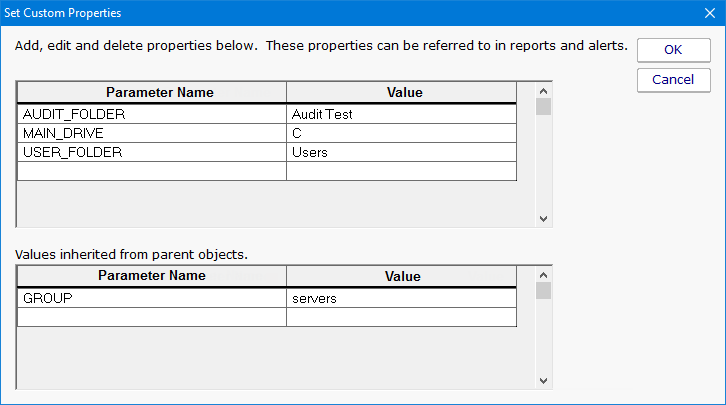Image resolution: width=726 pixels, height=405 pixels.
Task: Select the inherited 'servers' value cell
Action: pyautogui.click(x=402, y=298)
